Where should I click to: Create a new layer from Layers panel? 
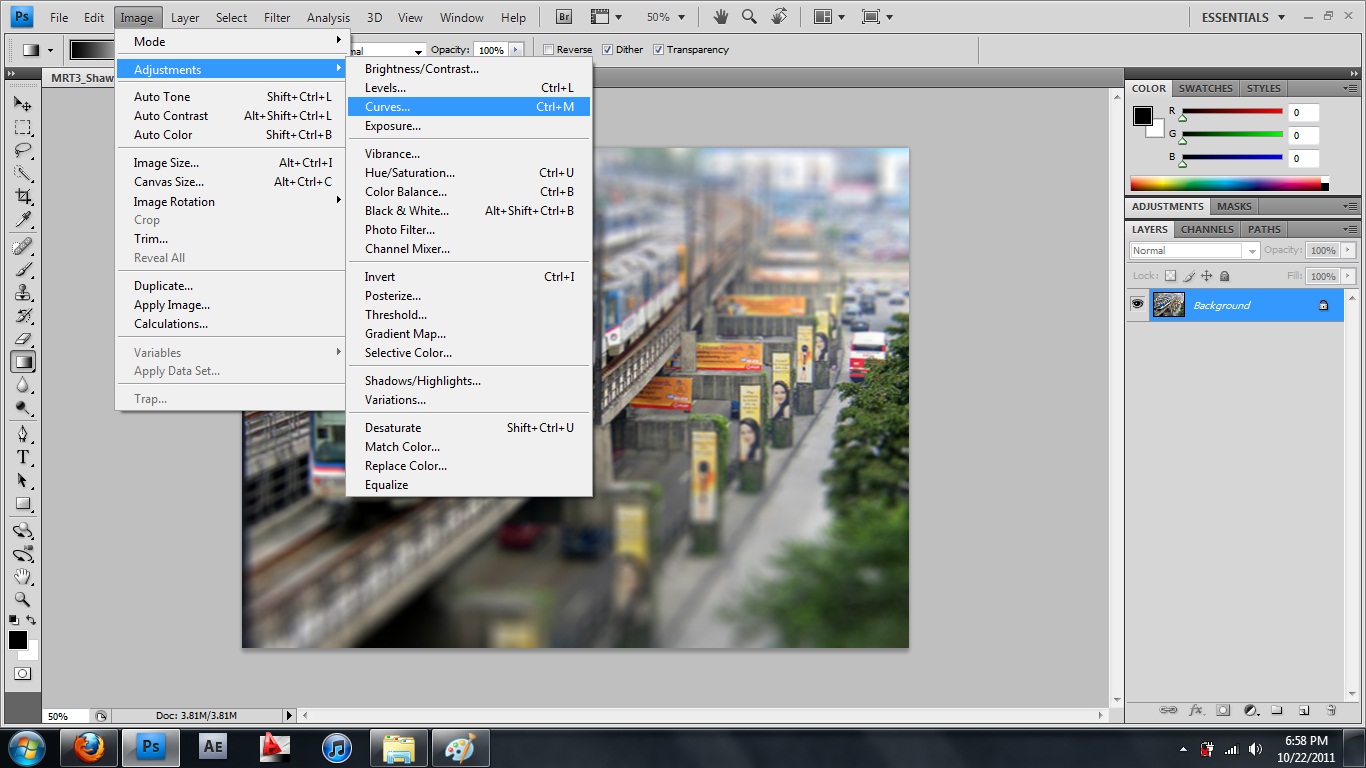(x=1304, y=710)
